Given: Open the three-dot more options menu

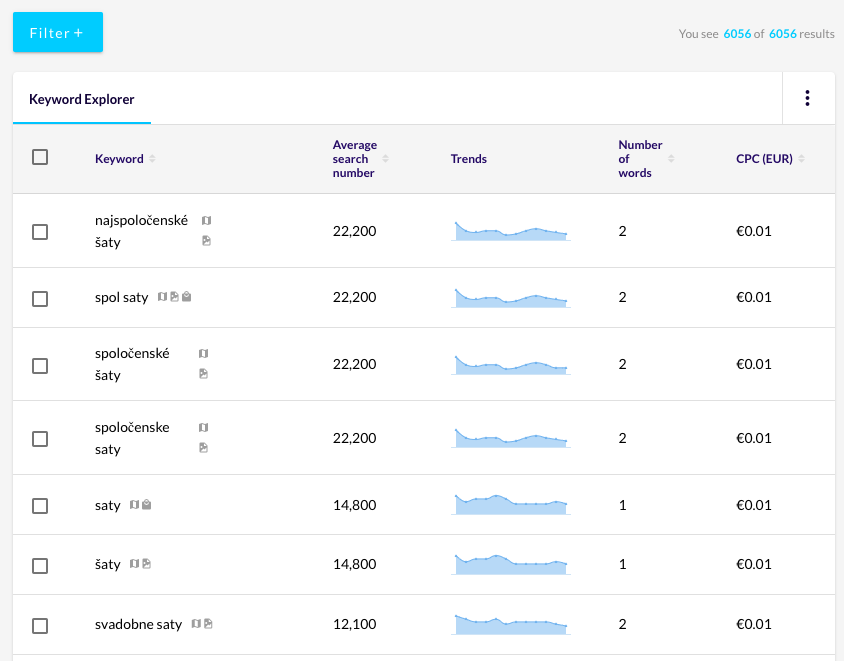Looking at the screenshot, I should click(807, 98).
